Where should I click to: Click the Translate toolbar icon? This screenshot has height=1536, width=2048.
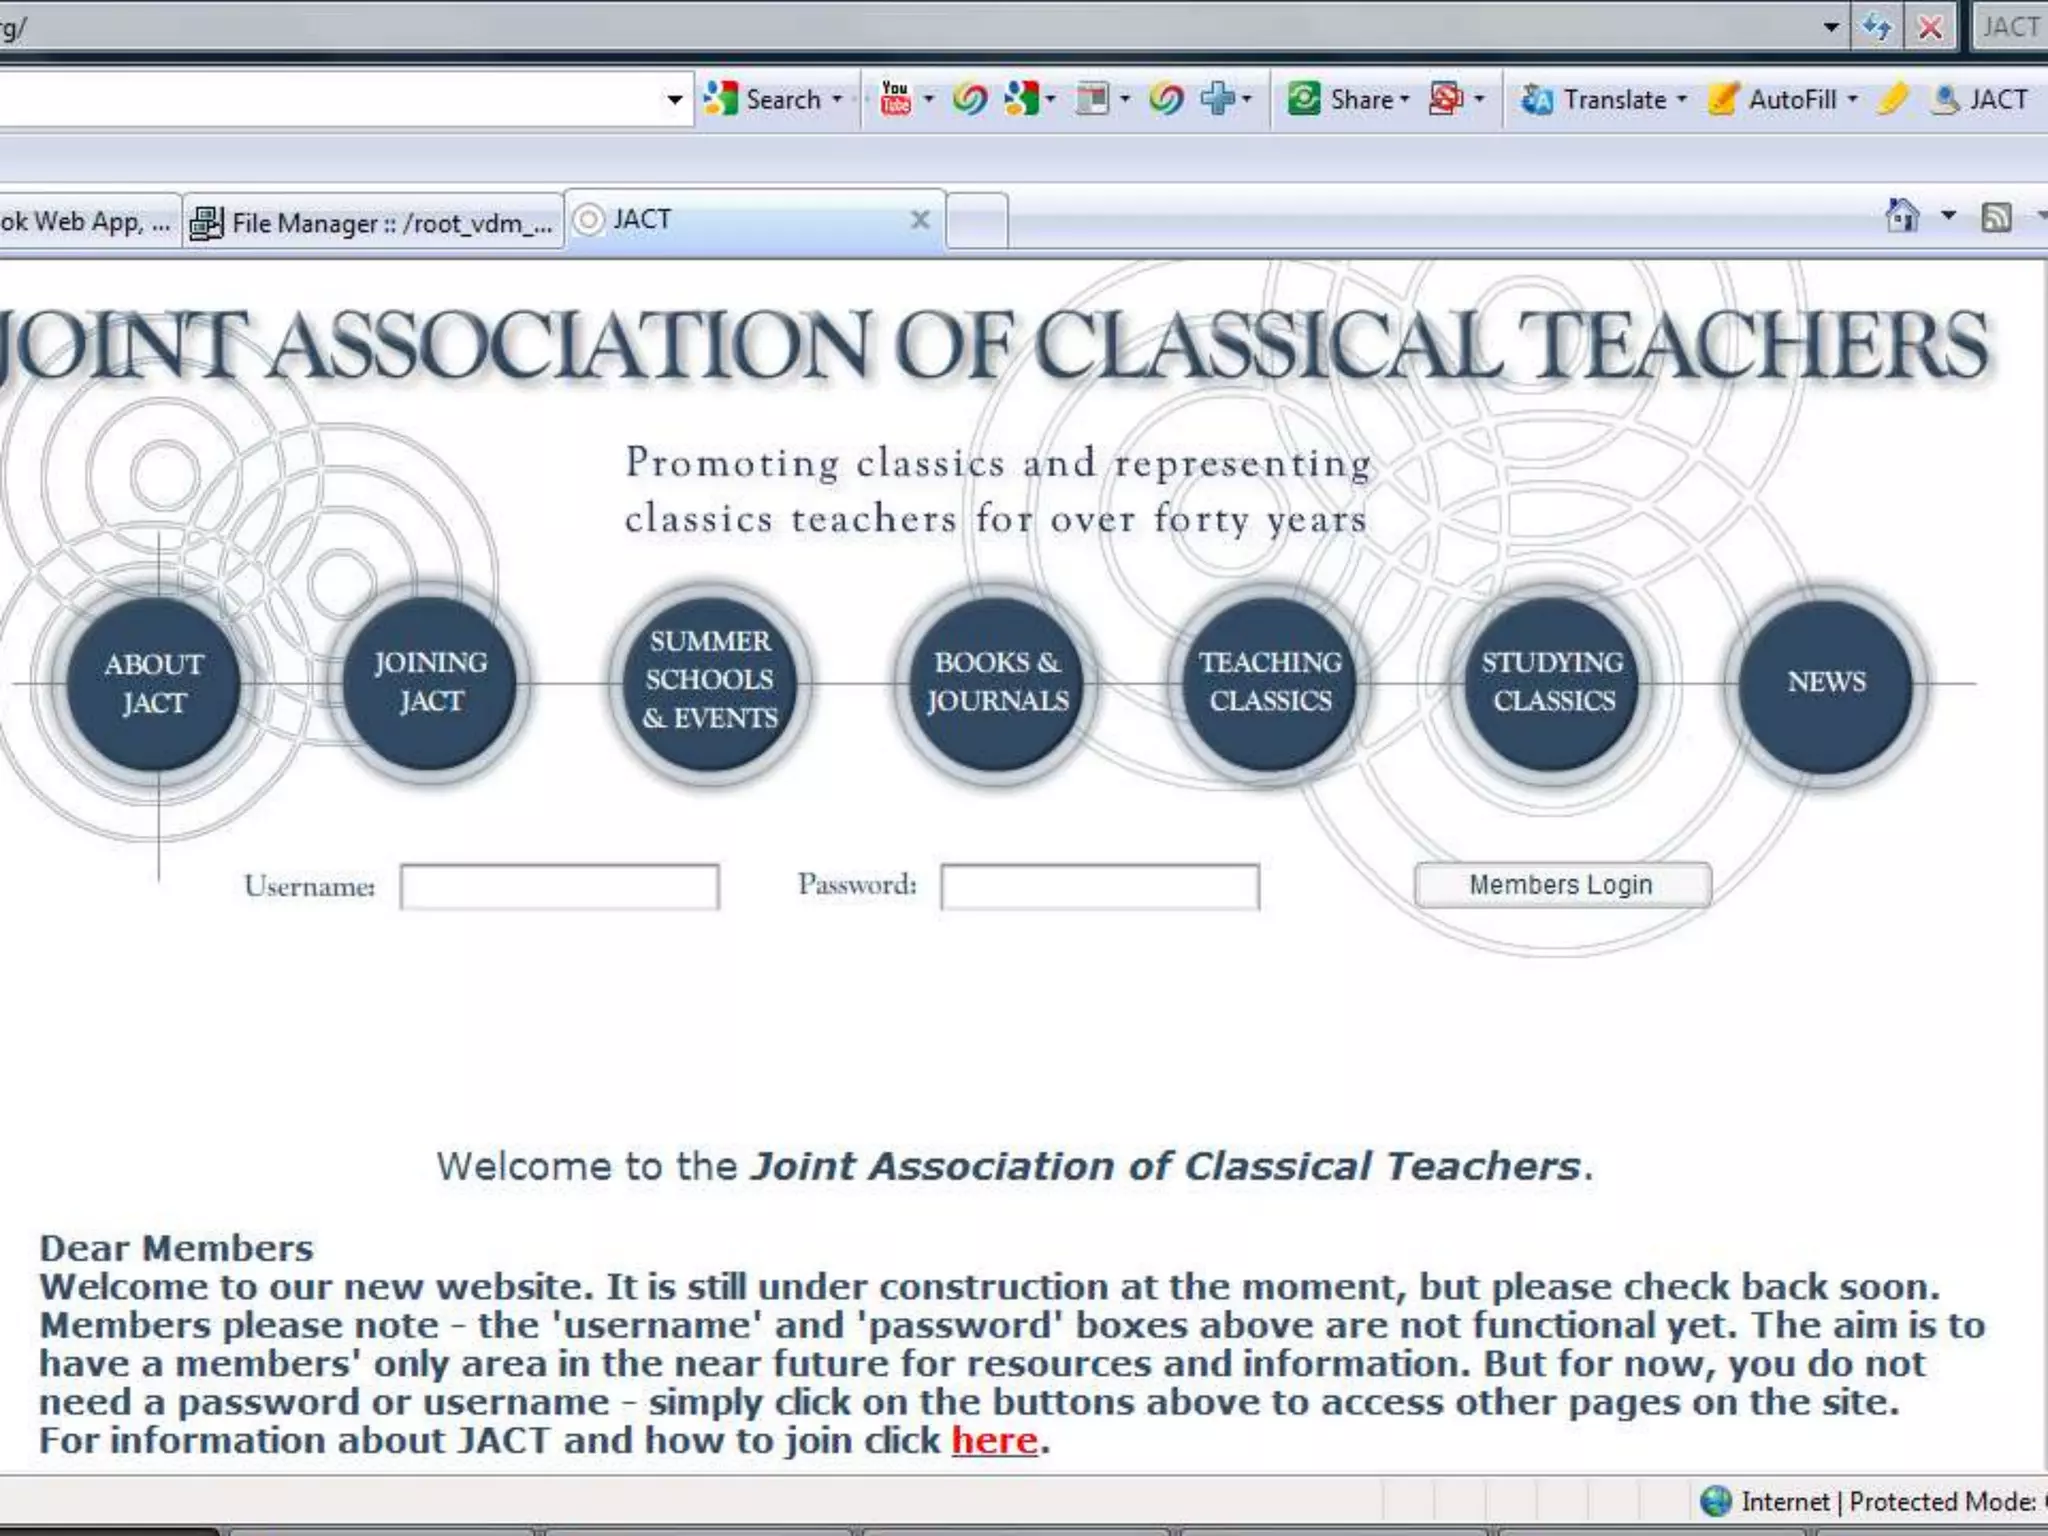click(x=1537, y=99)
